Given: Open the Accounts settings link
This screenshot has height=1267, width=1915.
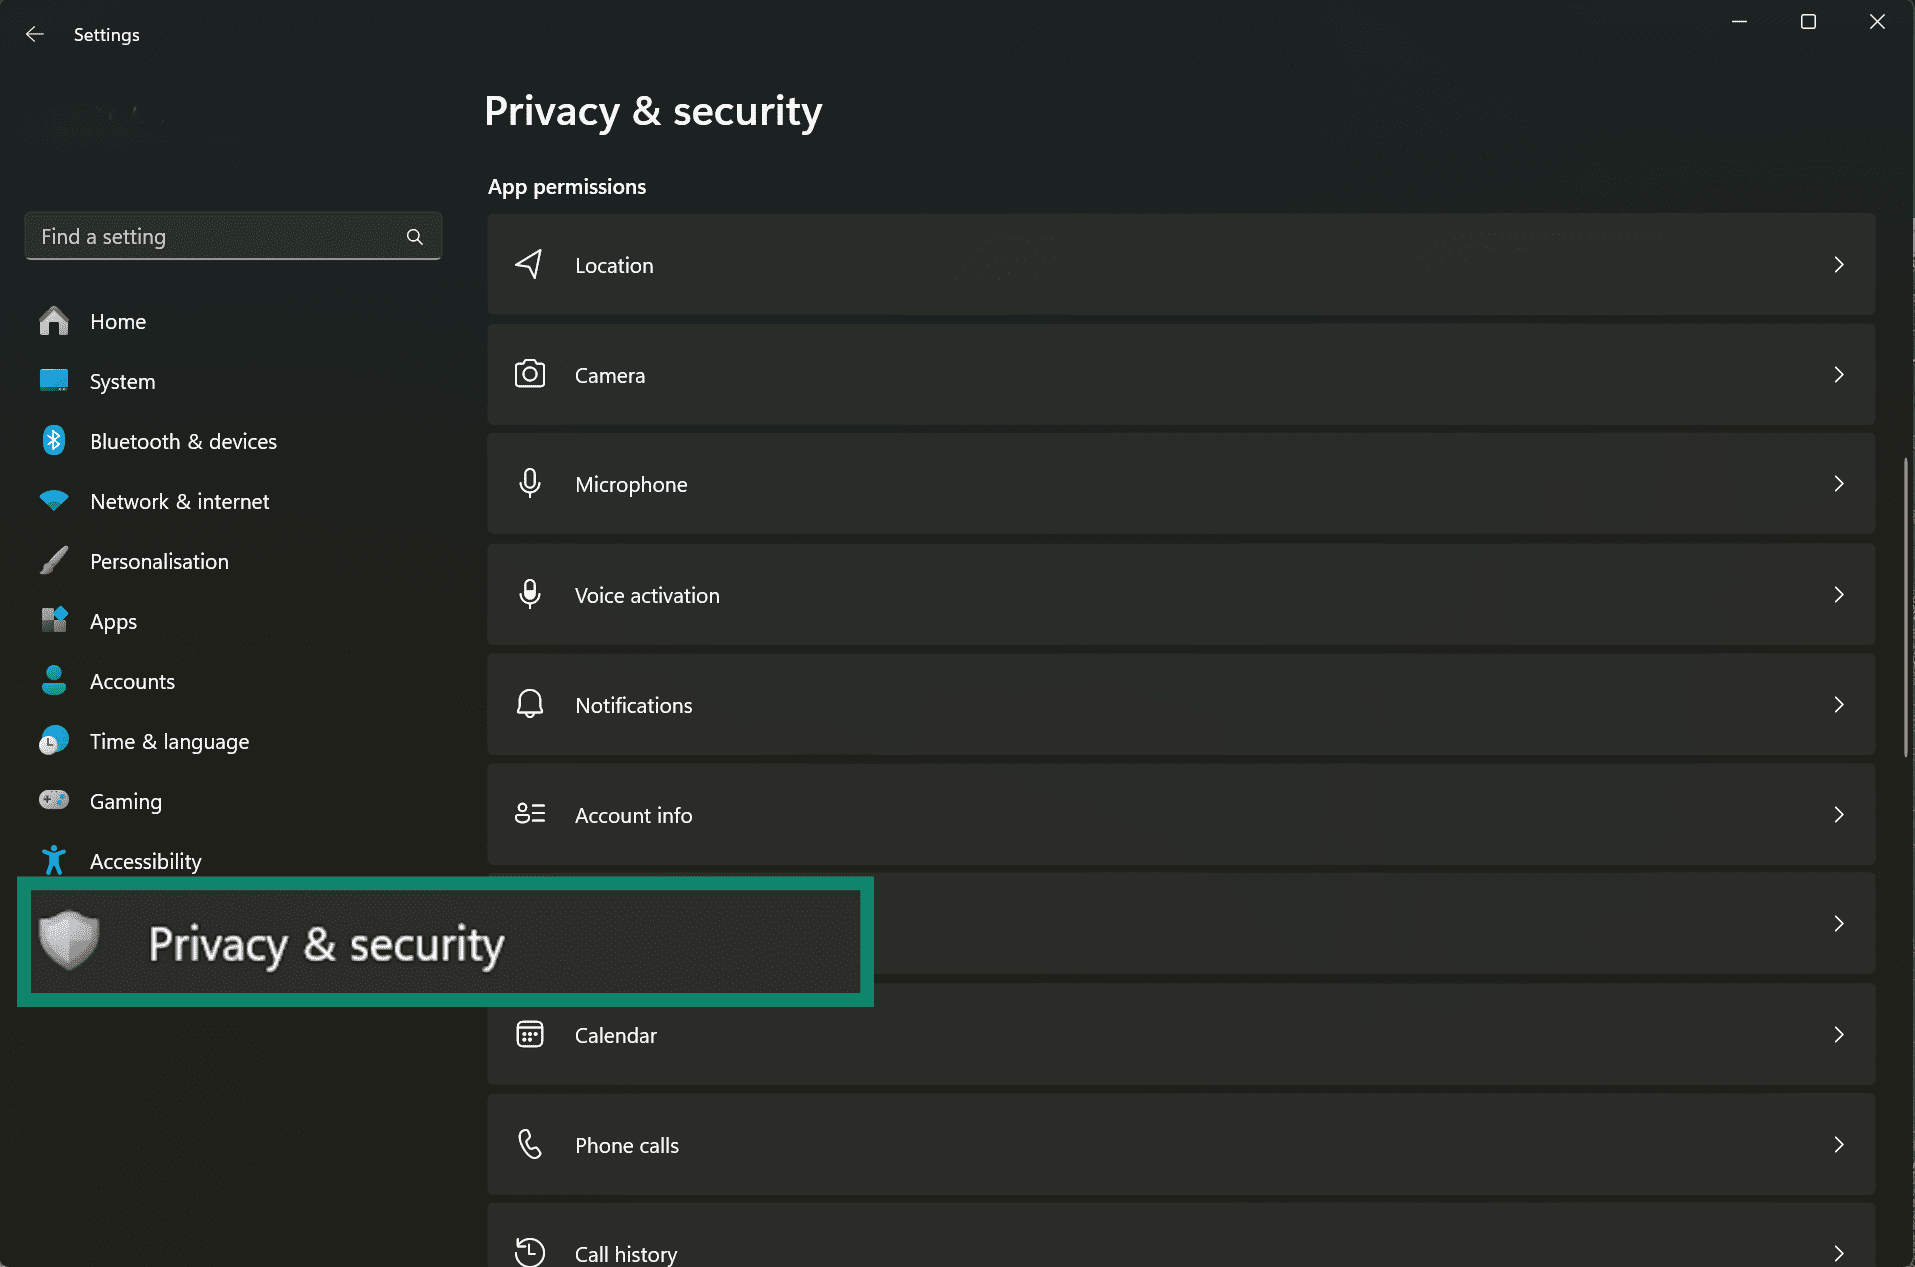Looking at the screenshot, I should pos(131,681).
